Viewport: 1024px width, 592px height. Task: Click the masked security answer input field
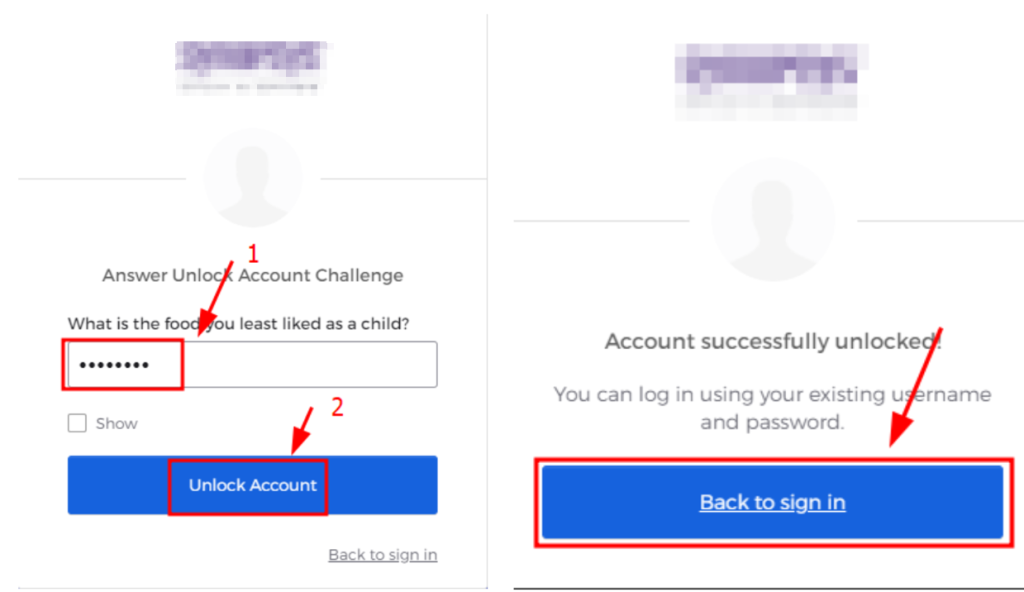[252, 365]
